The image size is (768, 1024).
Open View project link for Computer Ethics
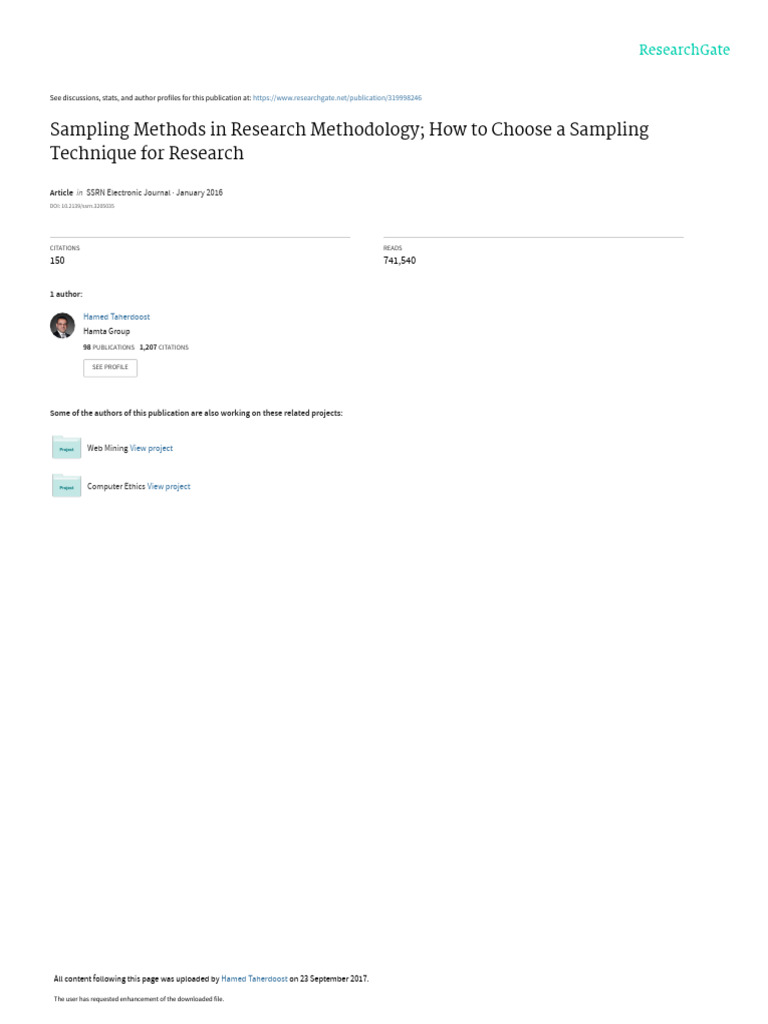pos(168,486)
